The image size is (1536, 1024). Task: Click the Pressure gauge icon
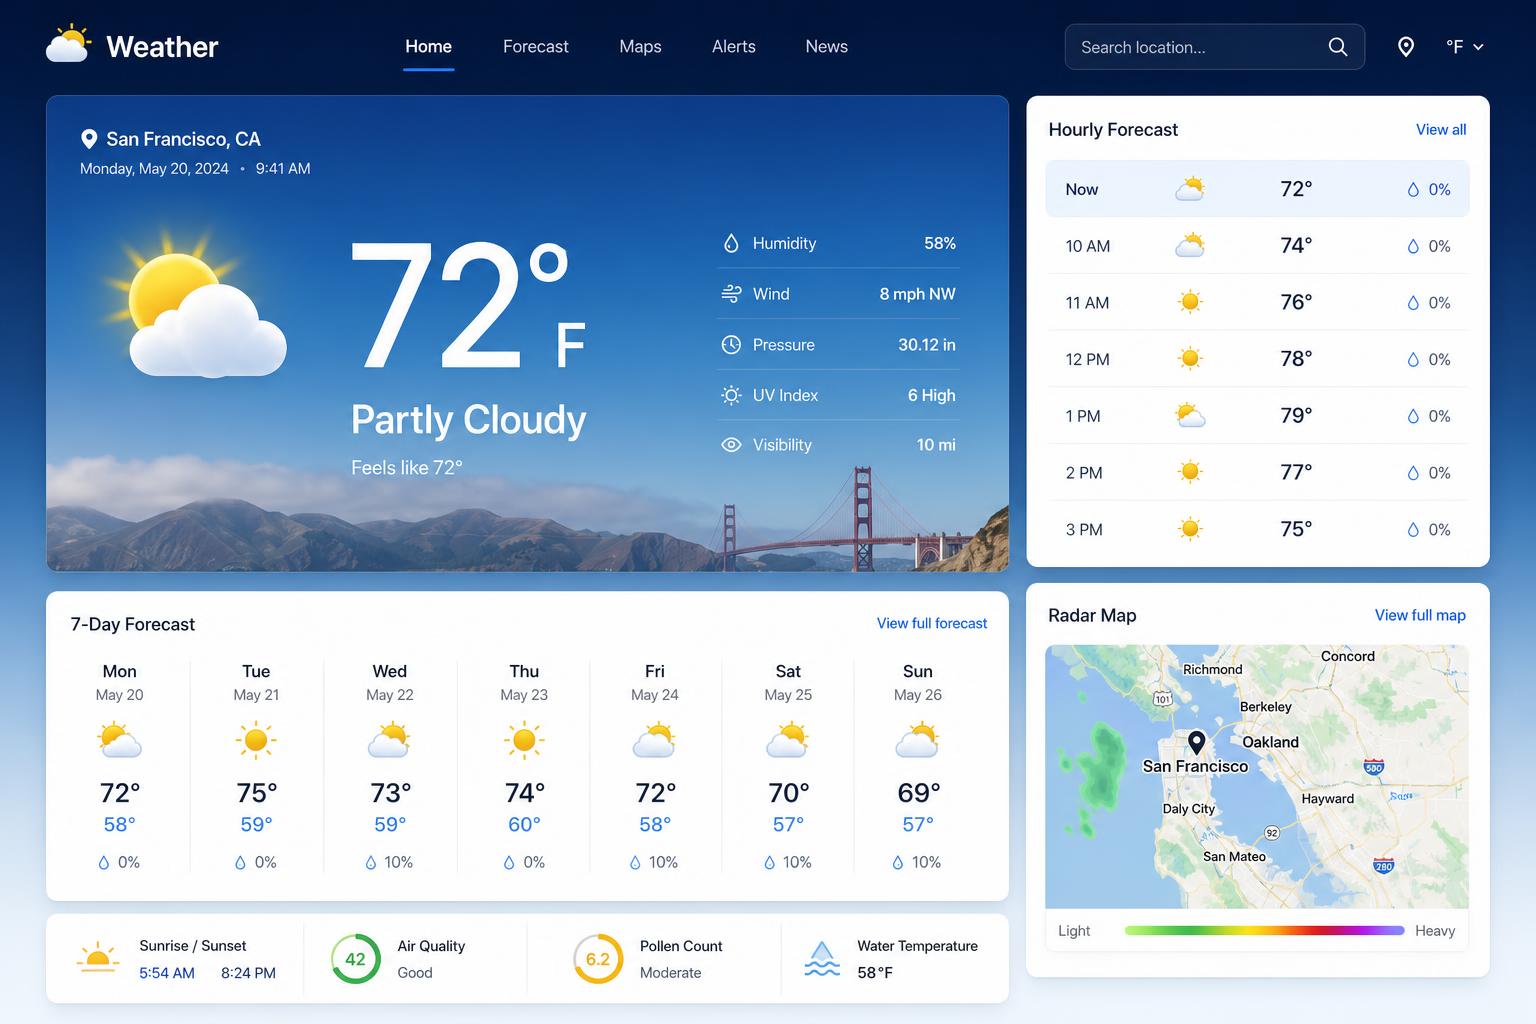[x=731, y=345]
